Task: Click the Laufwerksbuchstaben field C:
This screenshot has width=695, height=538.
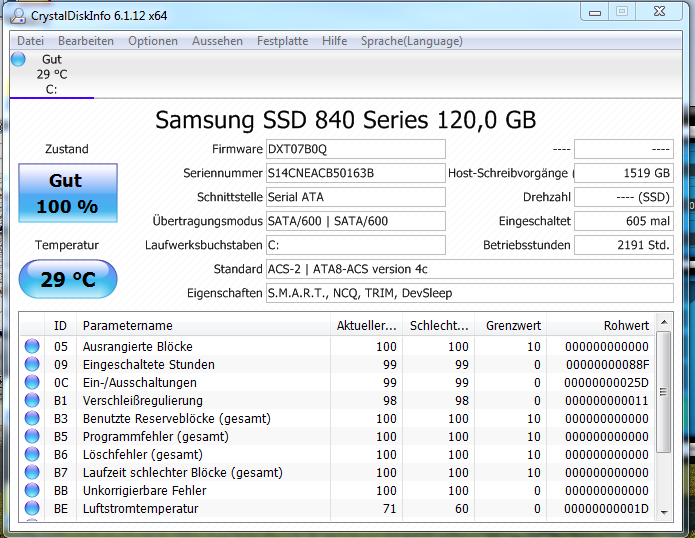Action: (x=355, y=245)
